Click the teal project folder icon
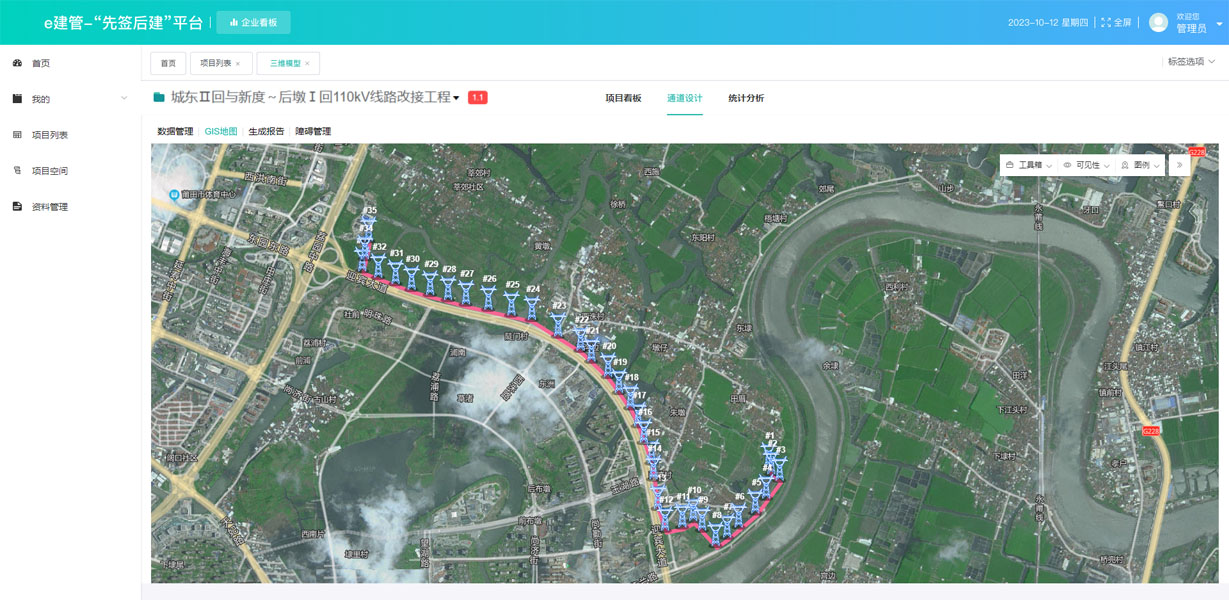Viewport: 1229px width, 600px height. [x=159, y=98]
